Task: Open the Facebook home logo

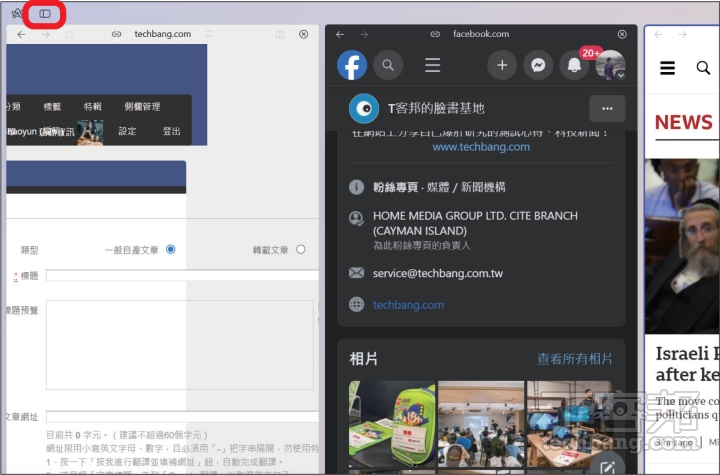Action: 352,65
